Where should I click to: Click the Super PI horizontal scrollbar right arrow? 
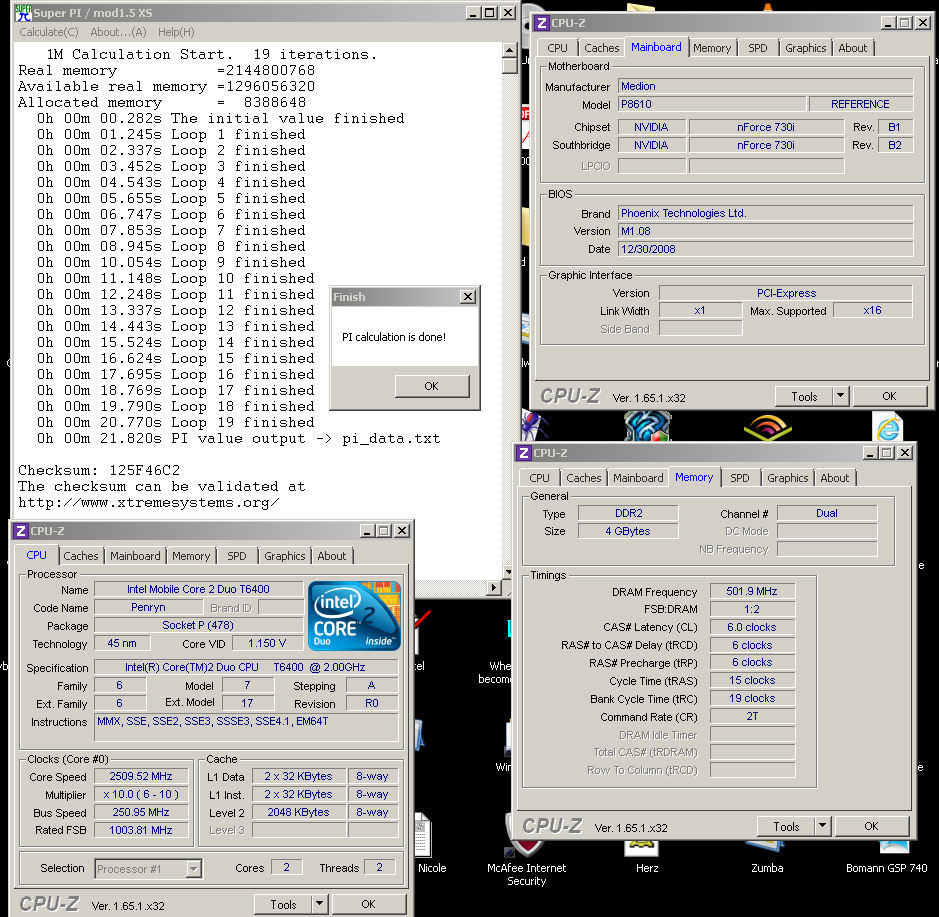click(493, 588)
